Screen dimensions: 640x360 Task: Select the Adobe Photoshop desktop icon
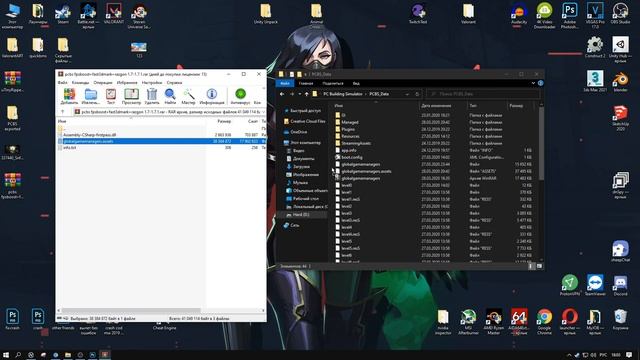(x=569, y=16)
